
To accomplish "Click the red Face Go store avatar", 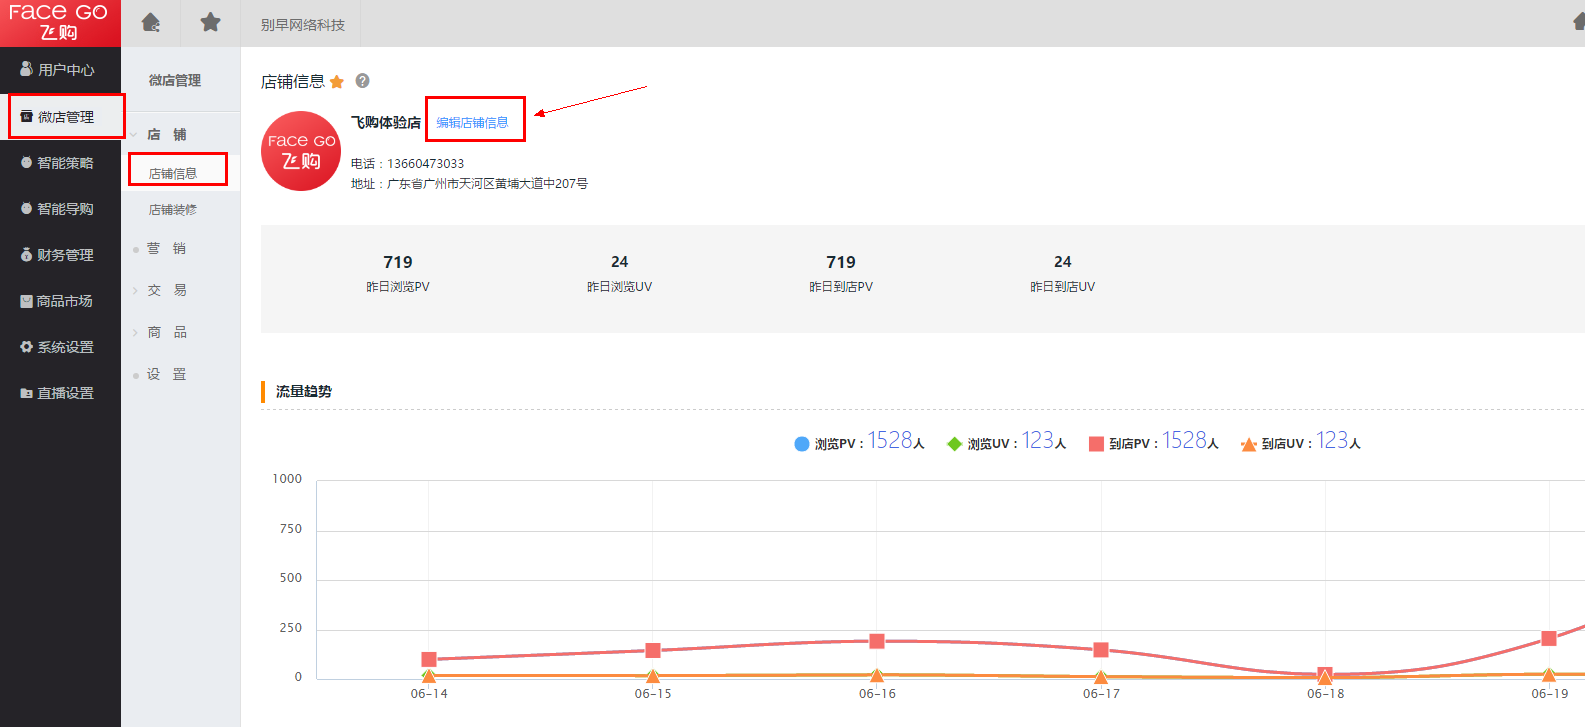I will click(301, 151).
